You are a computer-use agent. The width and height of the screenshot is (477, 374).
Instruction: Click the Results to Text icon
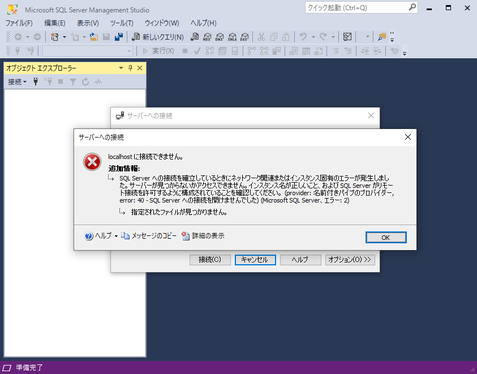(x=293, y=51)
